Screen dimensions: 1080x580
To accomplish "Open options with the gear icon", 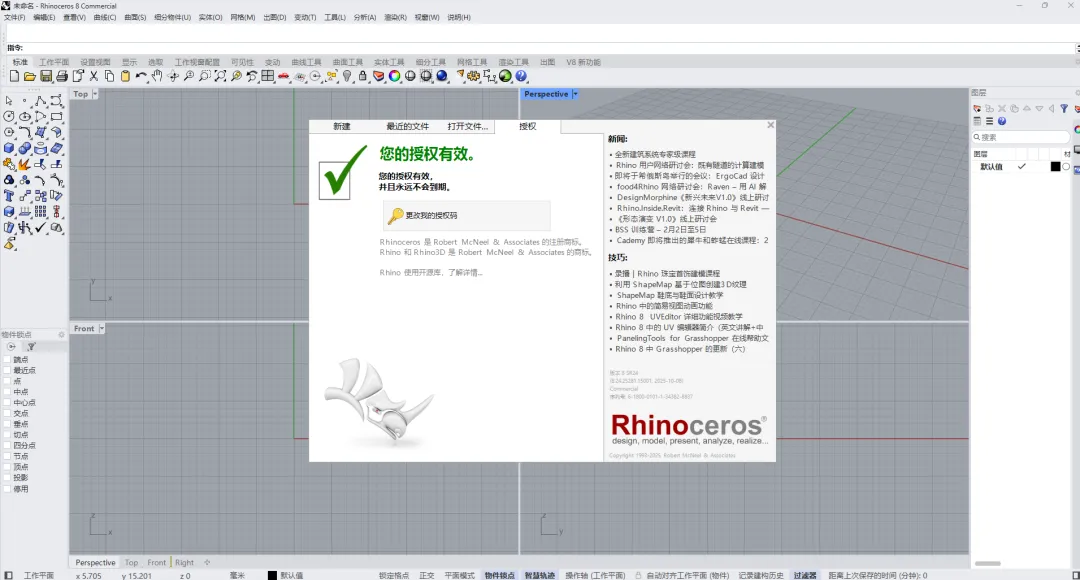I will [x=474, y=76].
